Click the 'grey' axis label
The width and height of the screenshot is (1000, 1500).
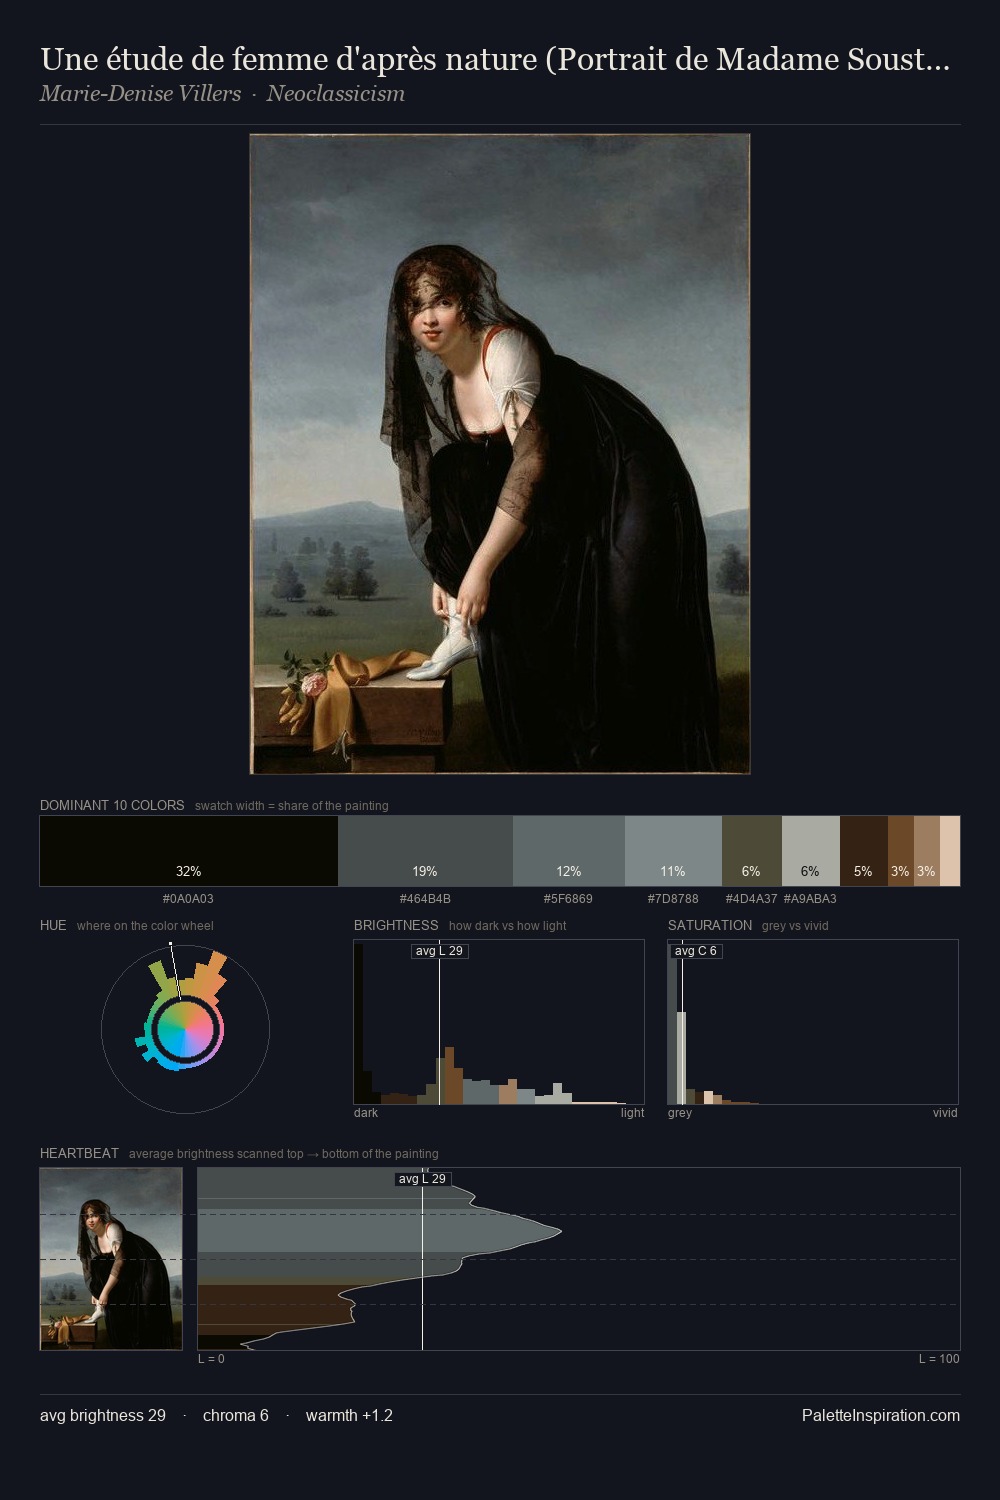click(x=680, y=1113)
